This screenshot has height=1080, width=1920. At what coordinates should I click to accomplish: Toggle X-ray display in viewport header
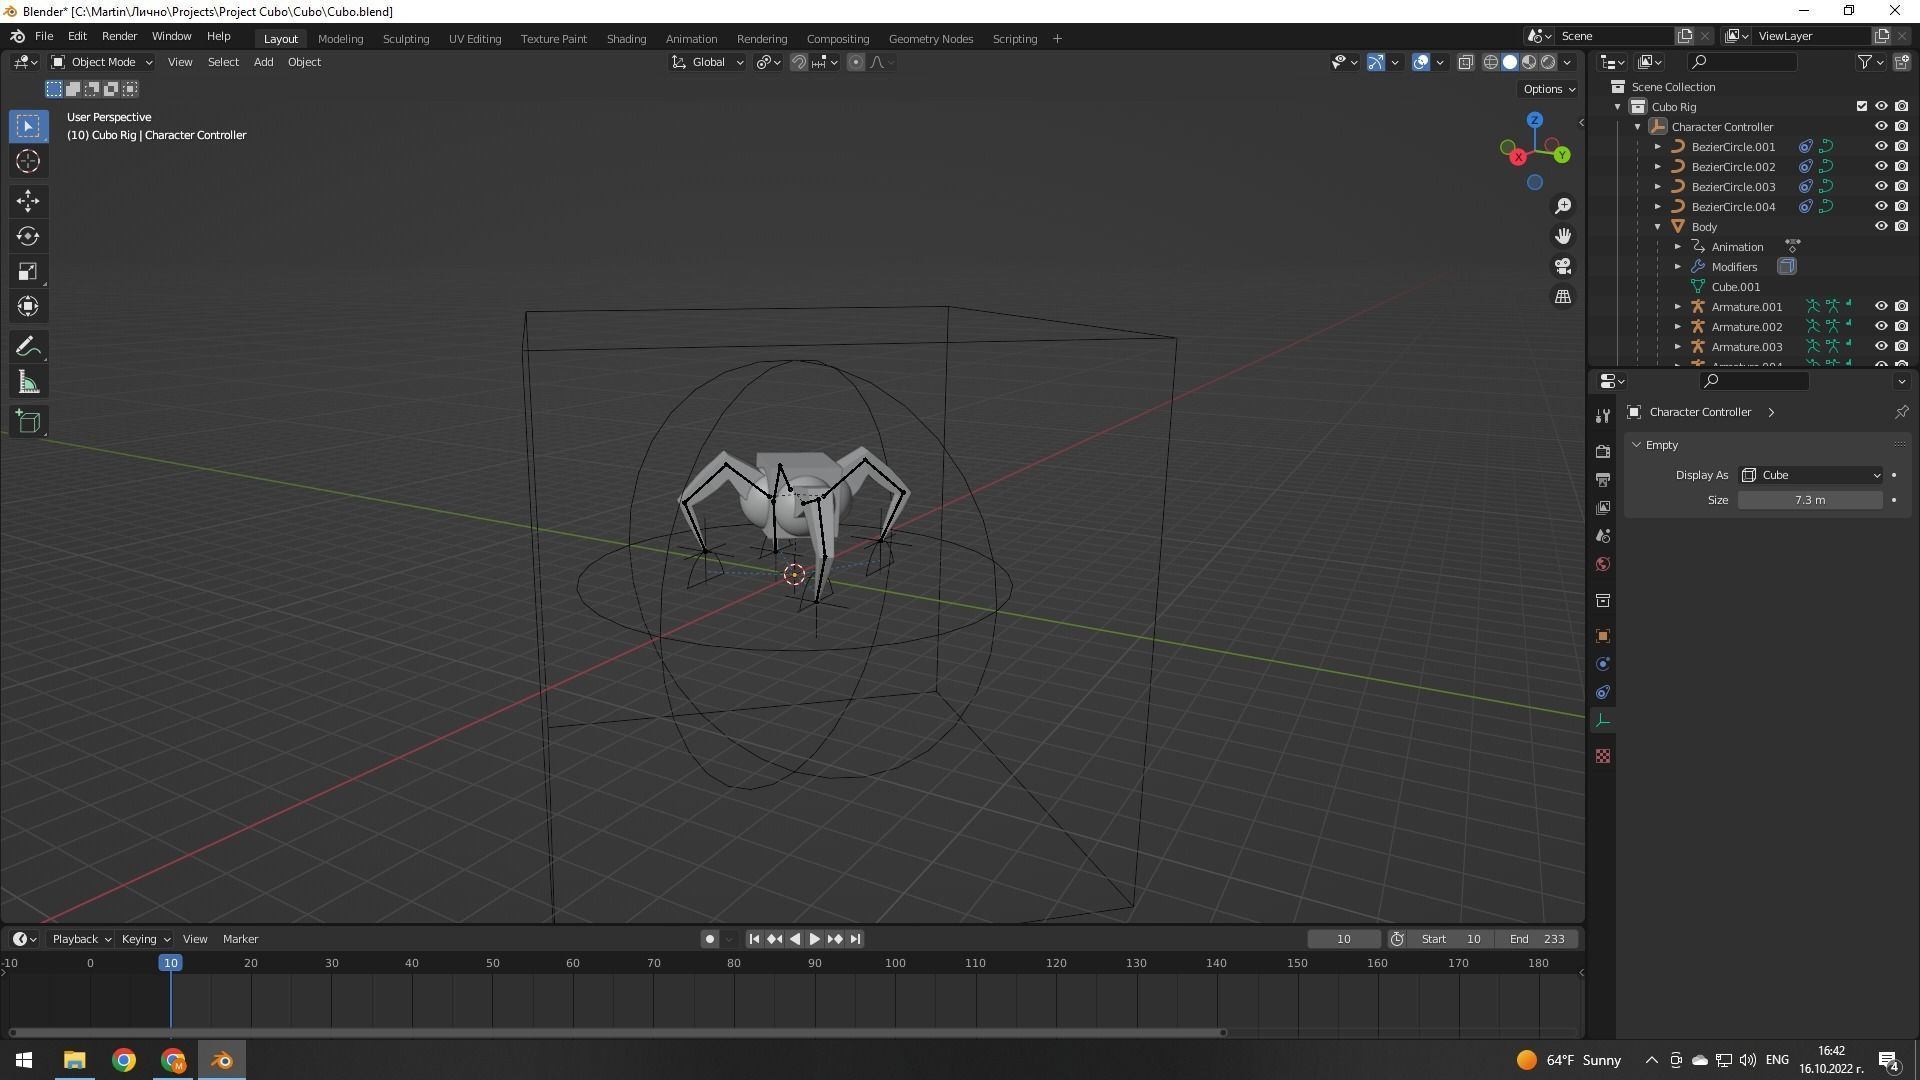(1466, 62)
